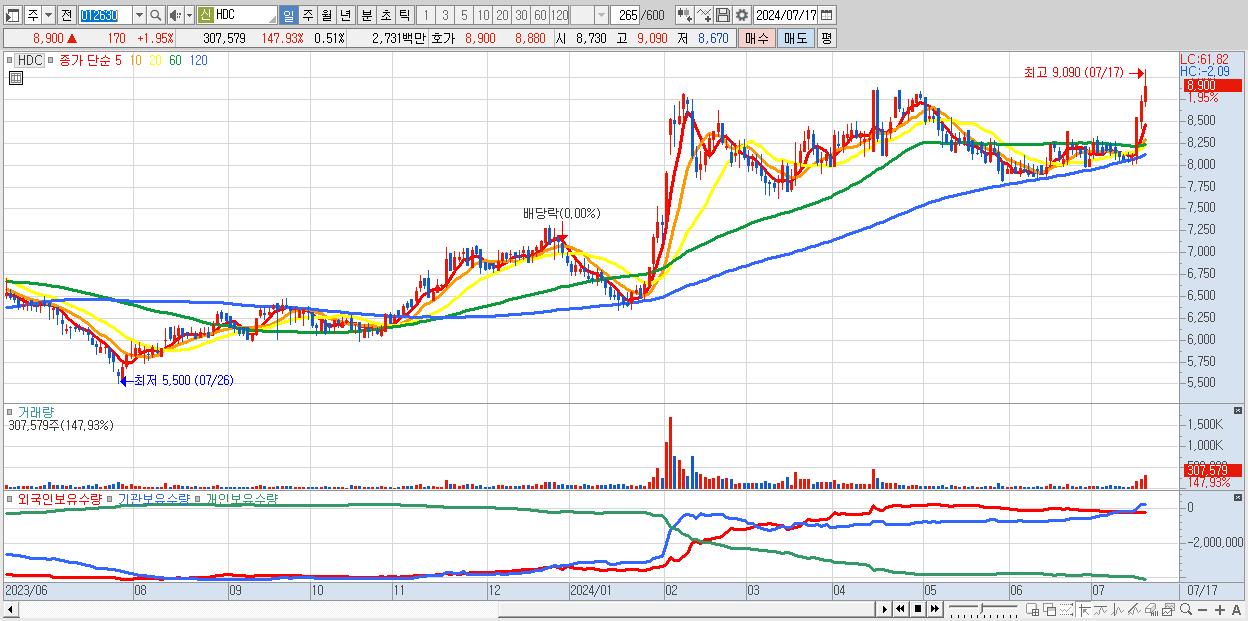Viewport: 1248px width, 621px height.
Task: Select the 년 (yearly) period button
Action: pos(345,15)
